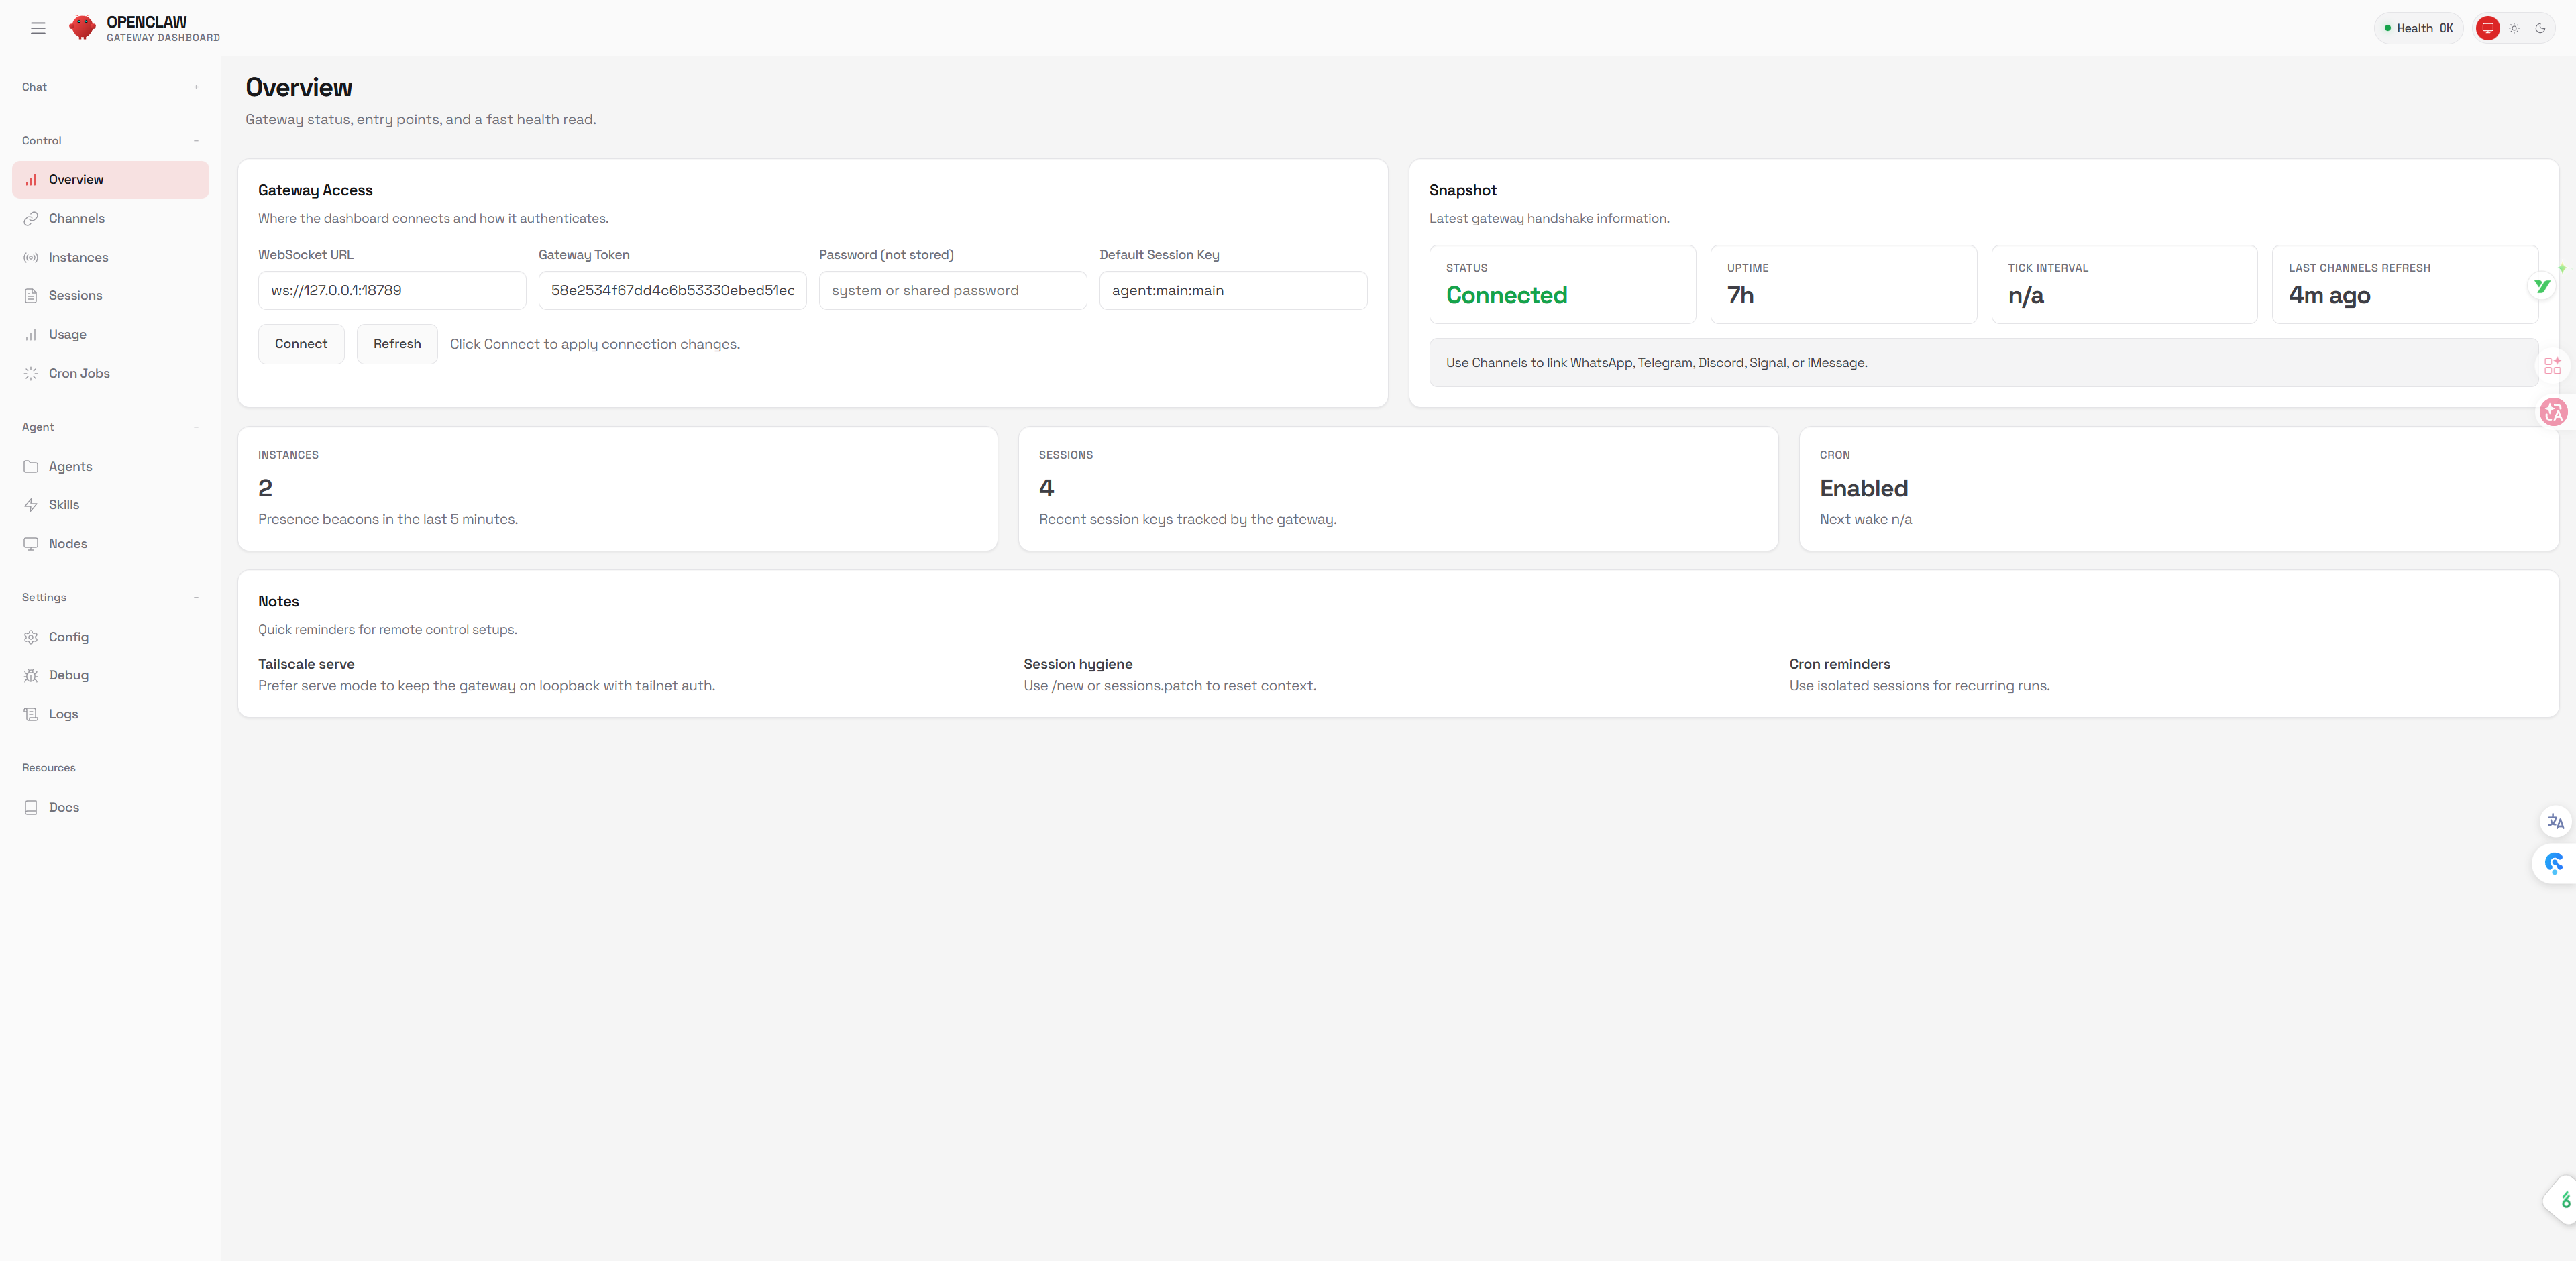Enable light theme using the sun toggle

(x=2514, y=27)
